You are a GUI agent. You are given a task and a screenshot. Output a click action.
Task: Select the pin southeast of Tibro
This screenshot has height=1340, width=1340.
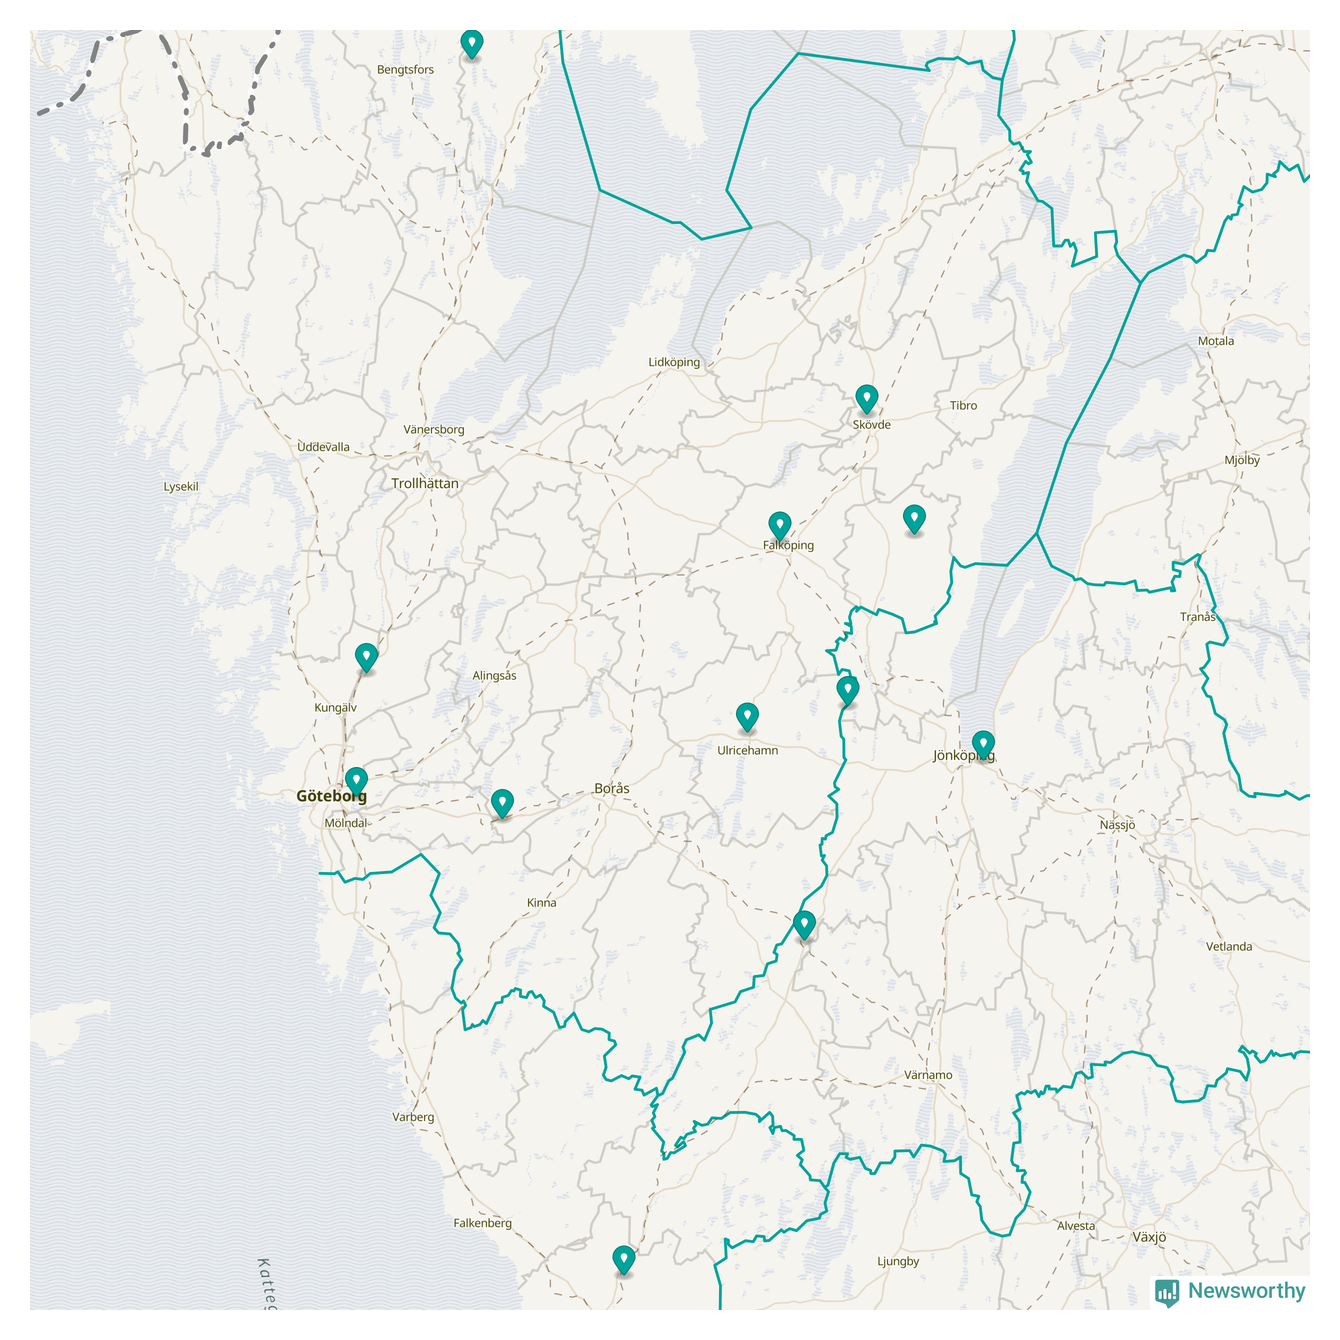[x=914, y=520]
